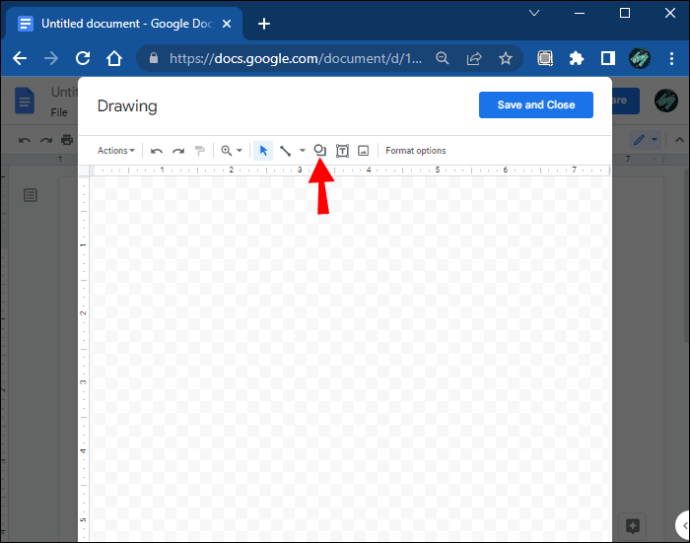Open the Actions menu
Image resolution: width=690 pixels, height=543 pixels.
116,150
